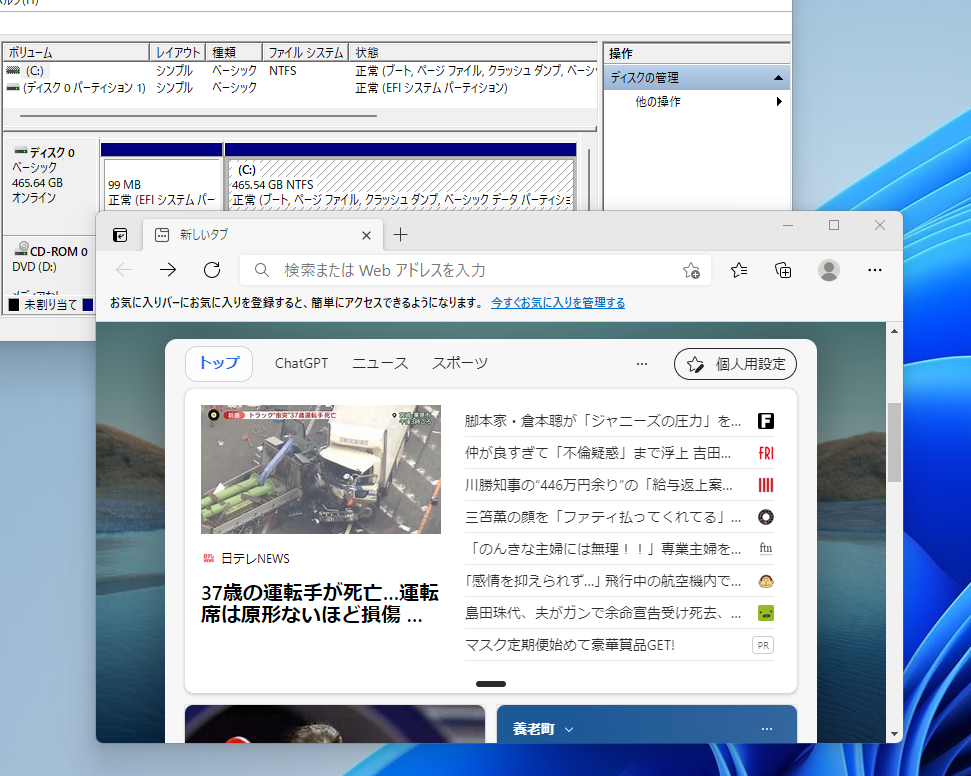Reload the page with refresh icon
Viewport: 971px width, 776px height.
212,269
